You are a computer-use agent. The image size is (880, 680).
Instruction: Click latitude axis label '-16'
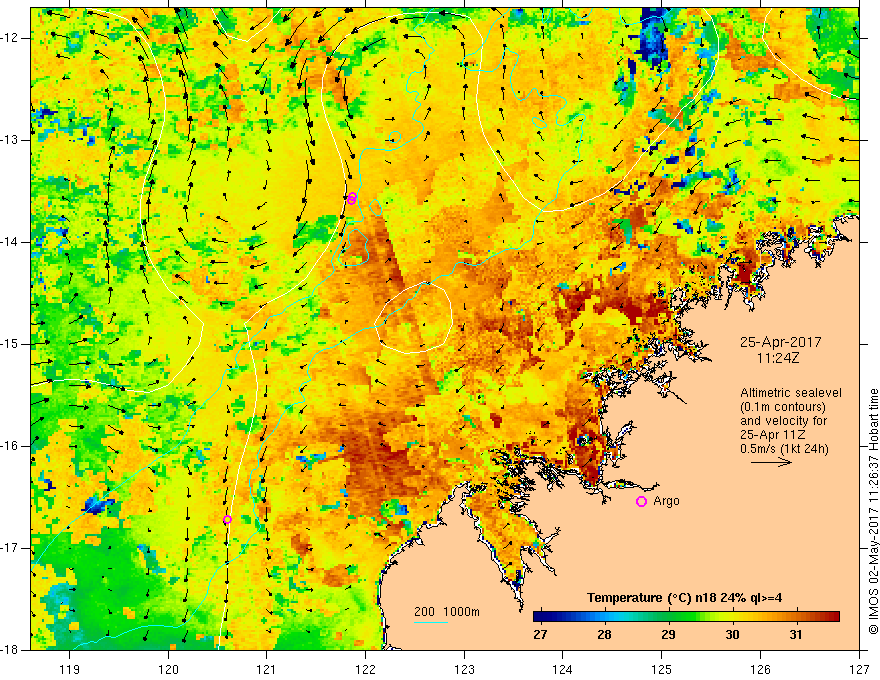(10, 446)
